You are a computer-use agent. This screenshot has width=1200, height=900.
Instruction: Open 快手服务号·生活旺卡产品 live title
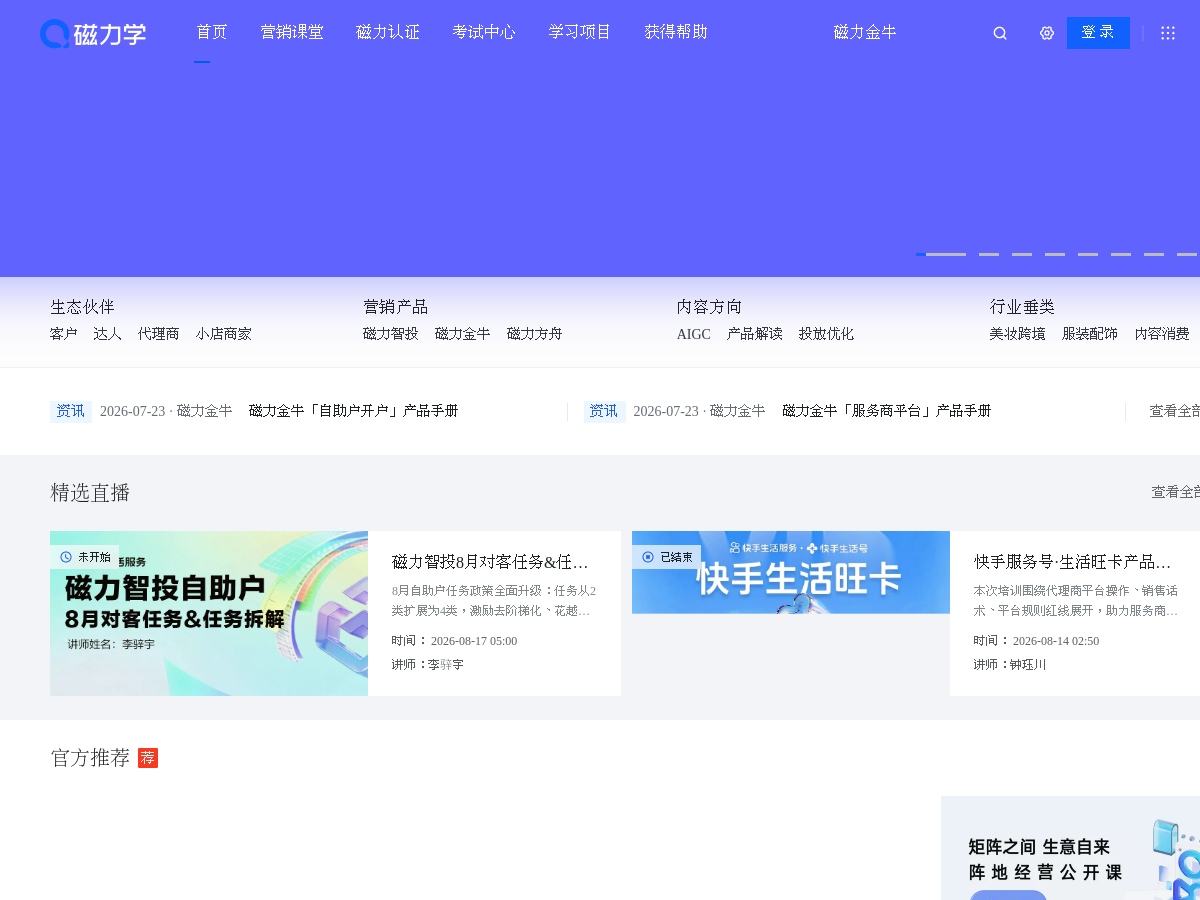(1073, 562)
